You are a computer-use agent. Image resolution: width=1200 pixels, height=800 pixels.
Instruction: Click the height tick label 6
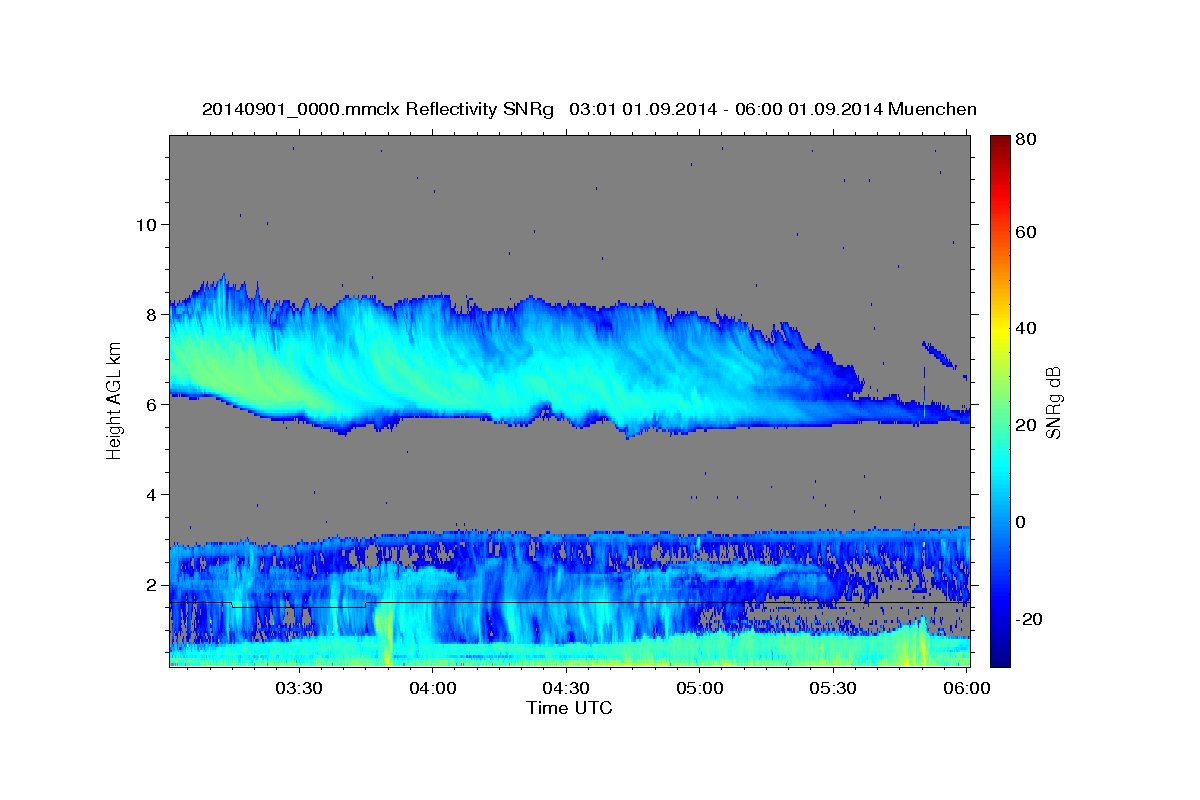tap(152, 404)
